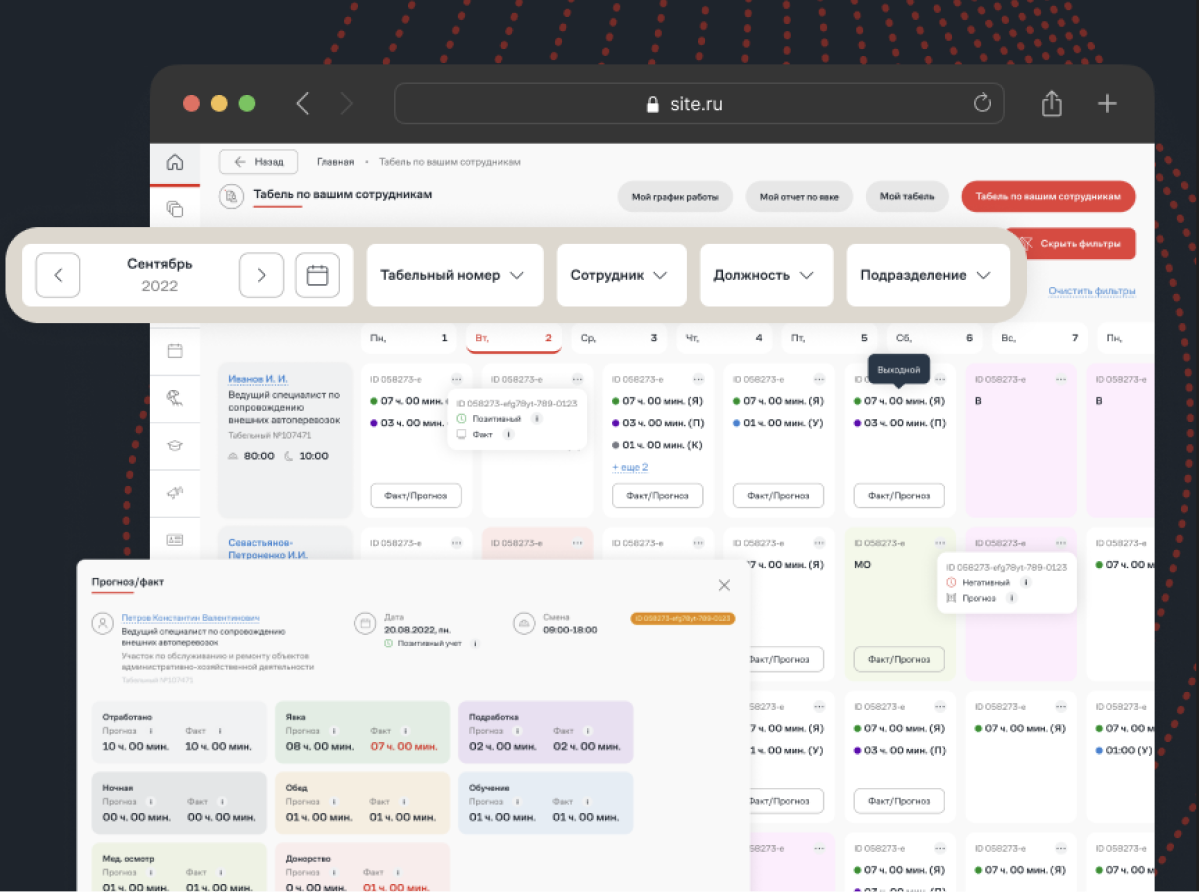1200x892 pixels.
Task: Open a new browser tab with plus
Action: point(1107,104)
